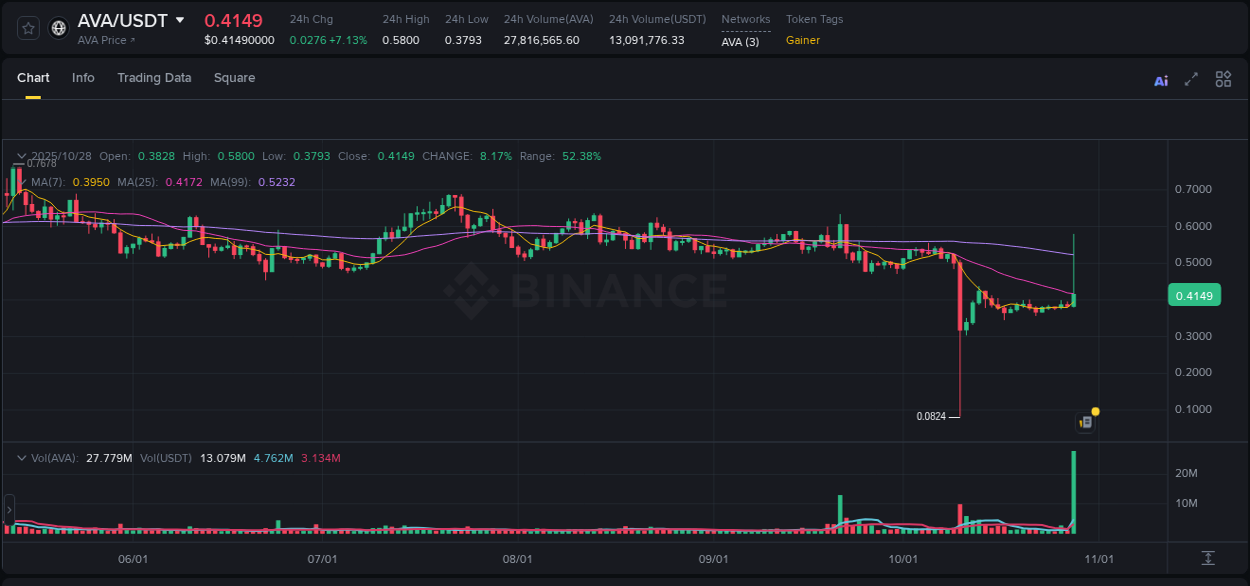
Task: Click the Gainer token tag
Action: pyautogui.click(x=802, y=41)
